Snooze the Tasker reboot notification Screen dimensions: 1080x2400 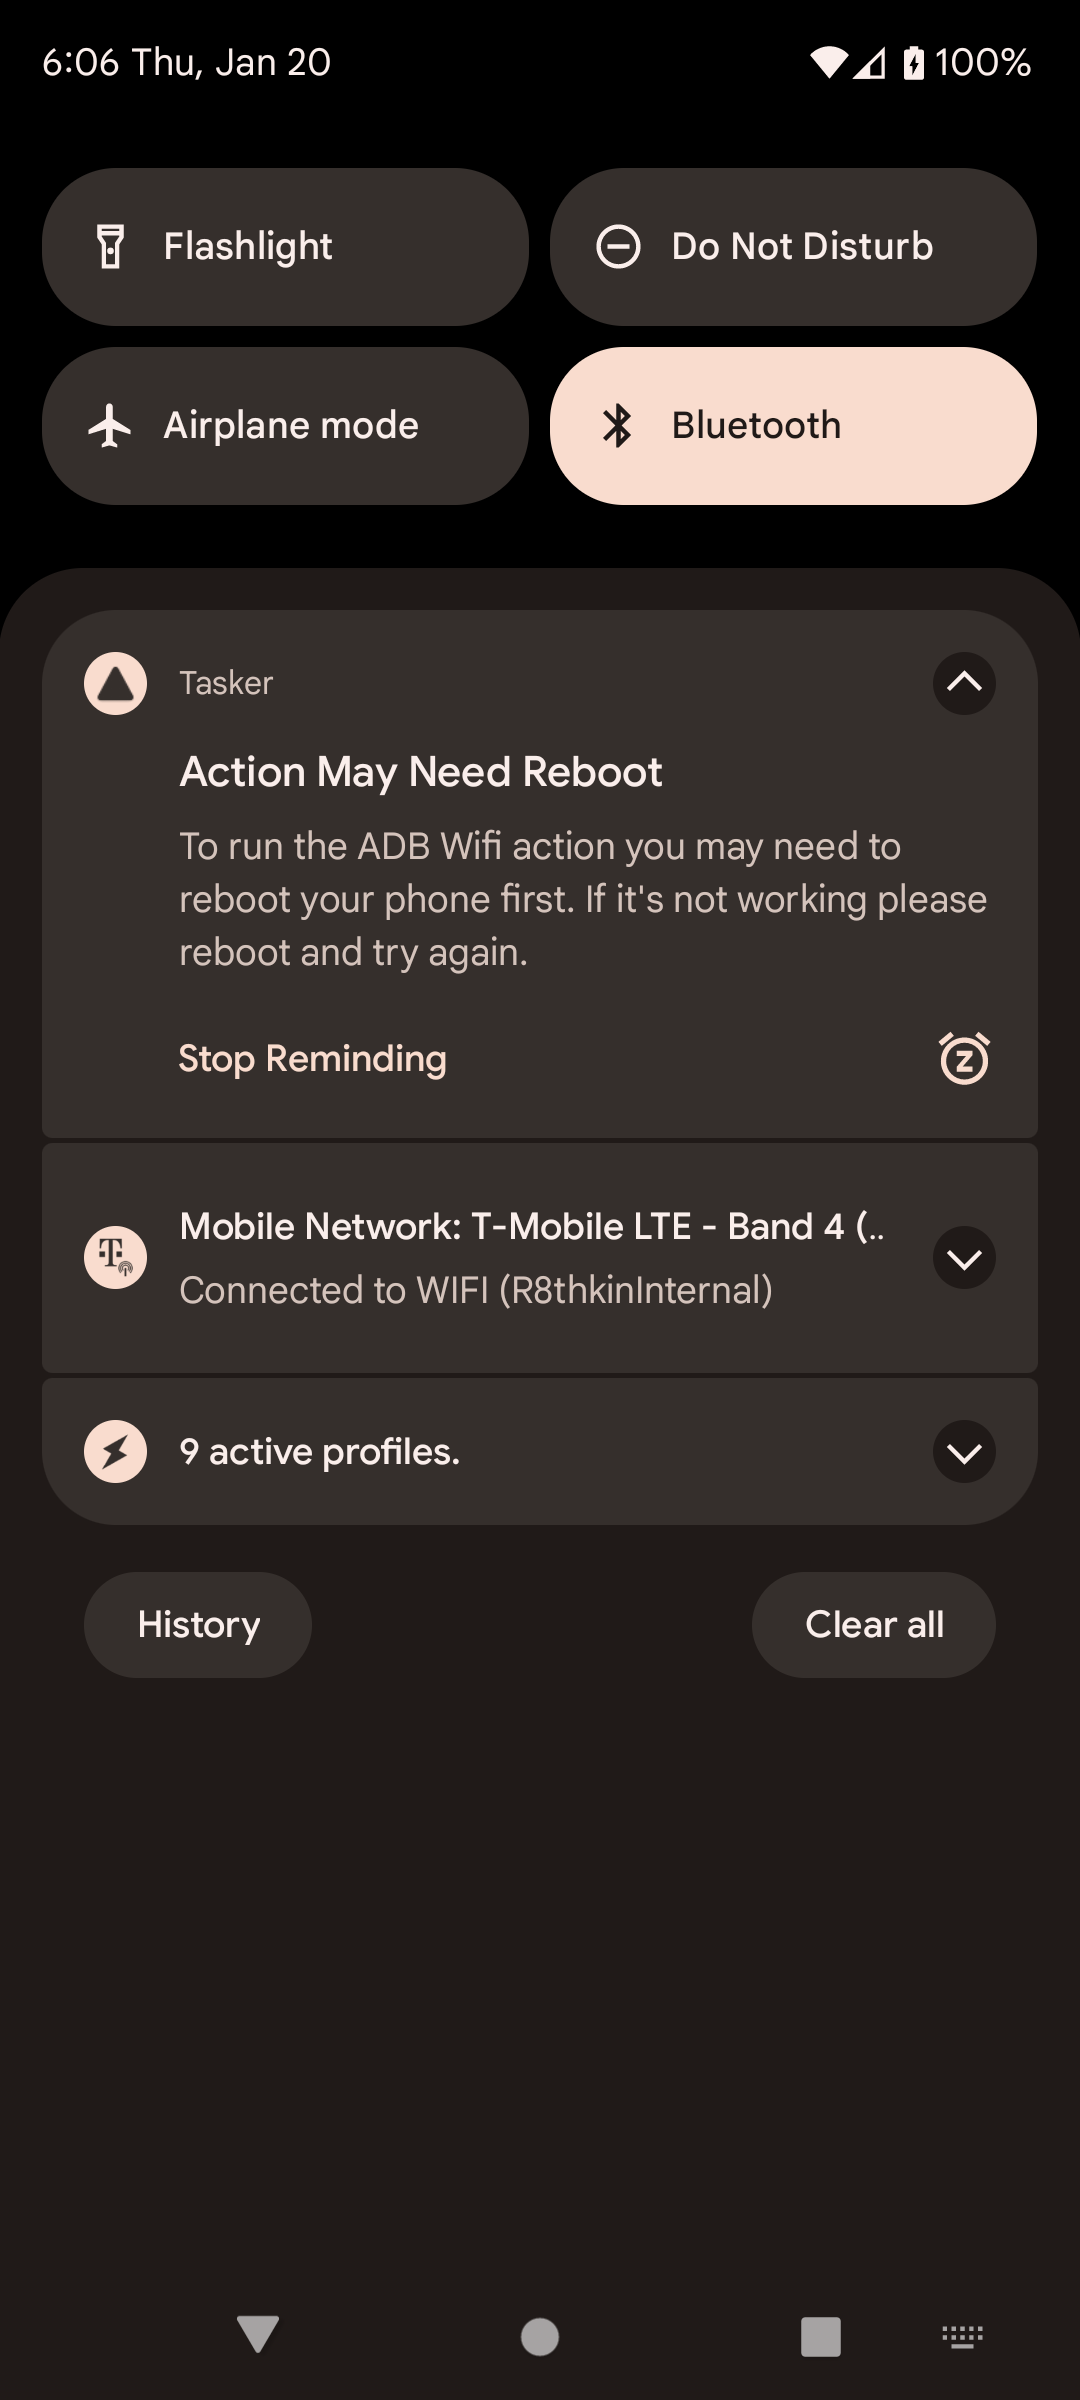click(x=964, y=1058)
